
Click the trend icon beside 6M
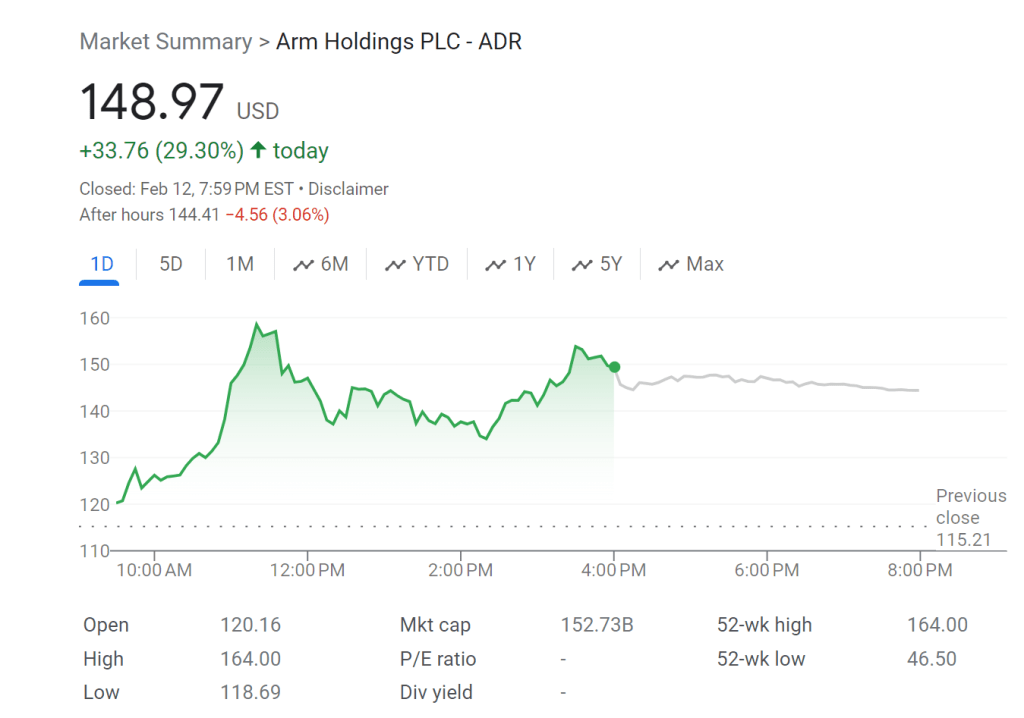303,265
